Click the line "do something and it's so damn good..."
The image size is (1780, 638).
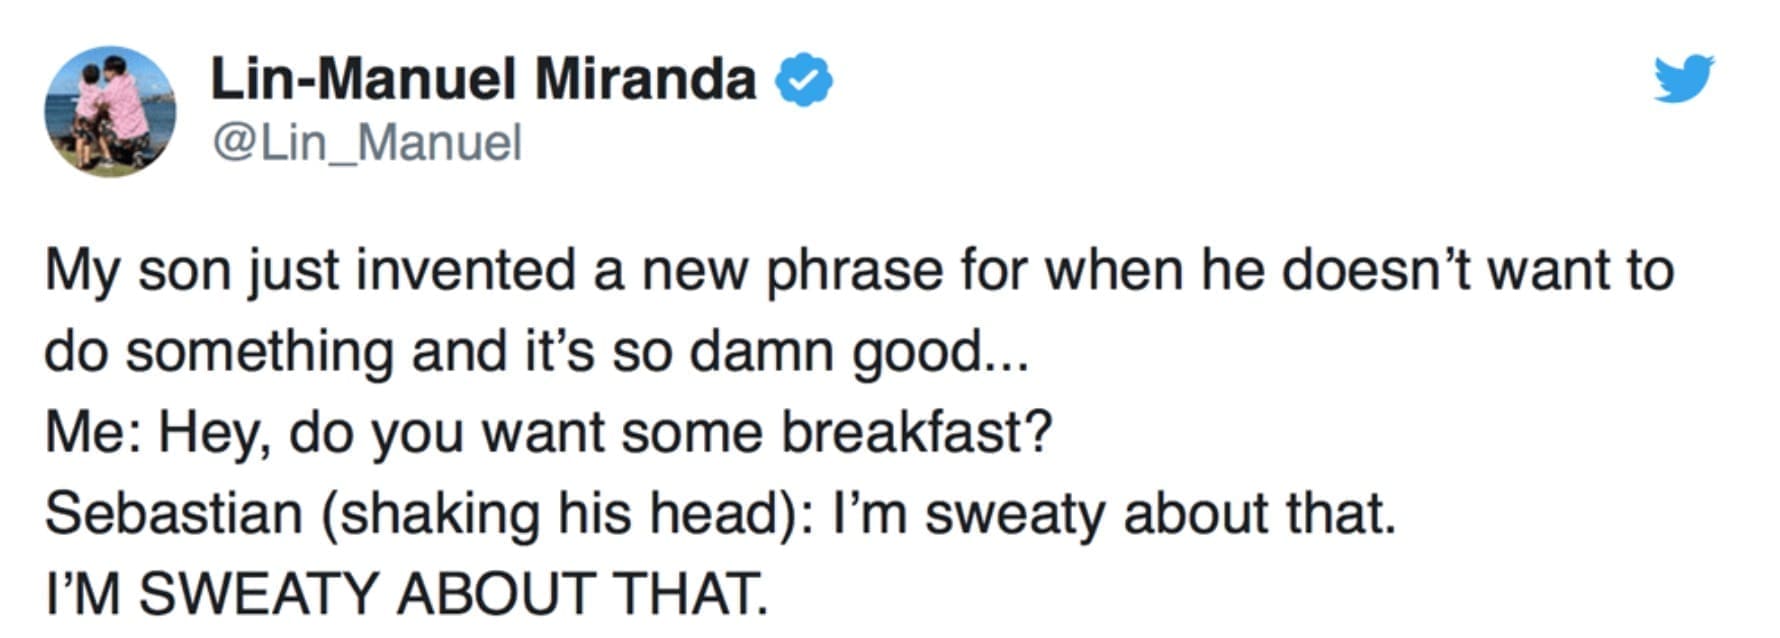pos(536,352)
